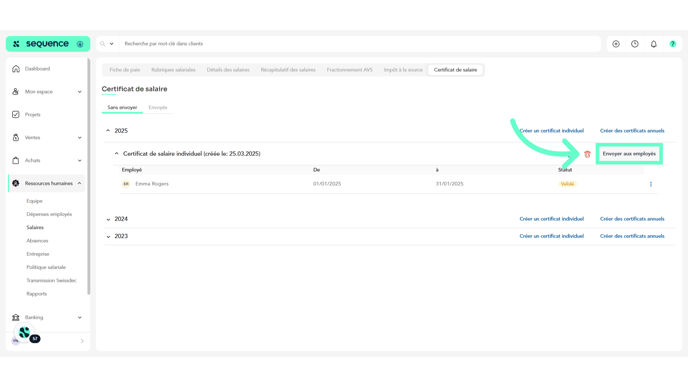Screen dimensions: 688x387
Task: Open the clock time tracking icon
Action: click(635, 44)
